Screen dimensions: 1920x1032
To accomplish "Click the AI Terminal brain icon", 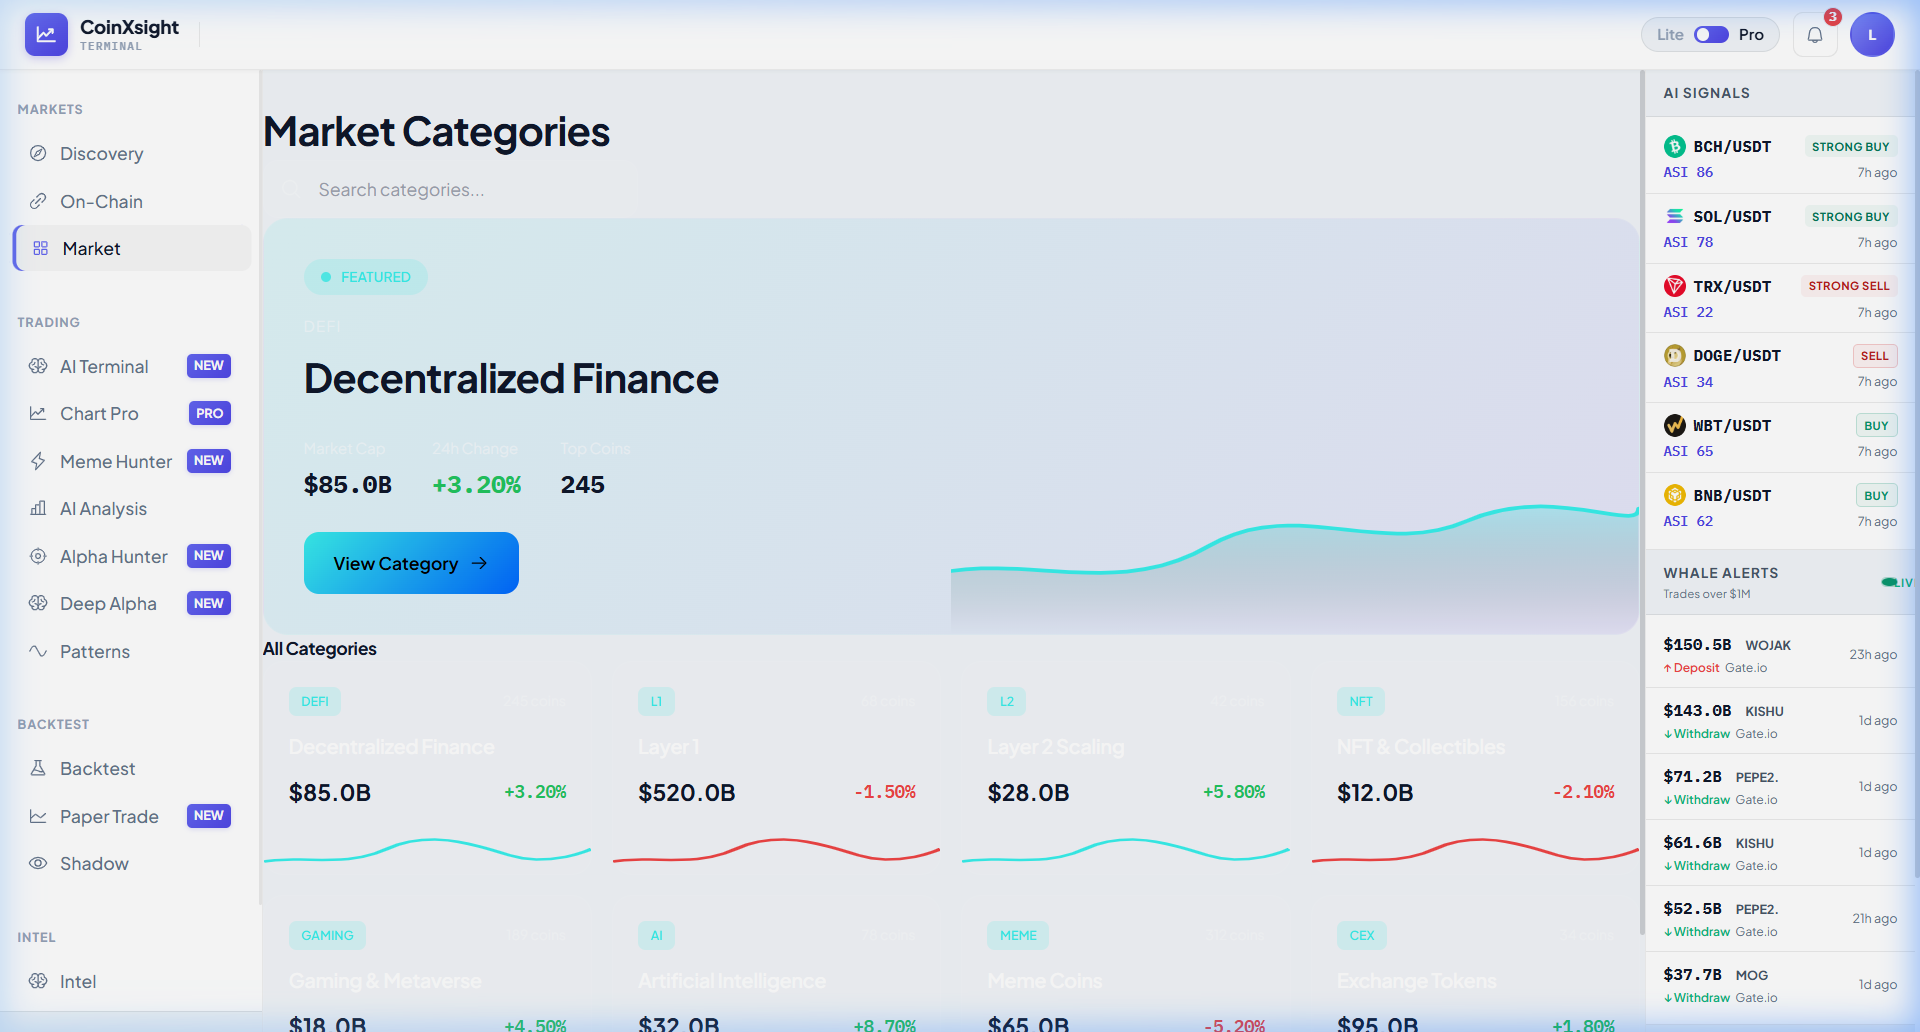I will 38,366.
